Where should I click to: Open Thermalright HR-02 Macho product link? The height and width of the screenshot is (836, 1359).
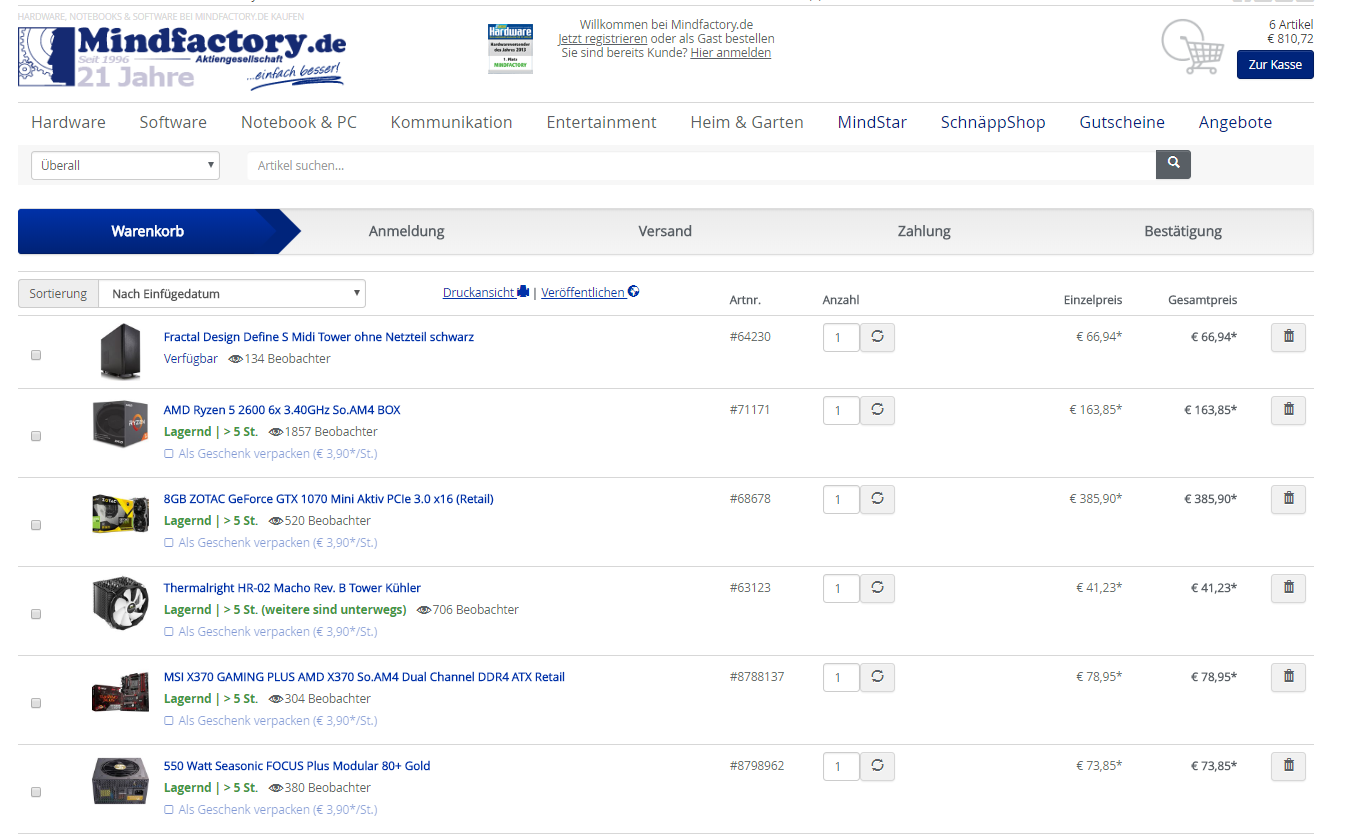point(292,588)
